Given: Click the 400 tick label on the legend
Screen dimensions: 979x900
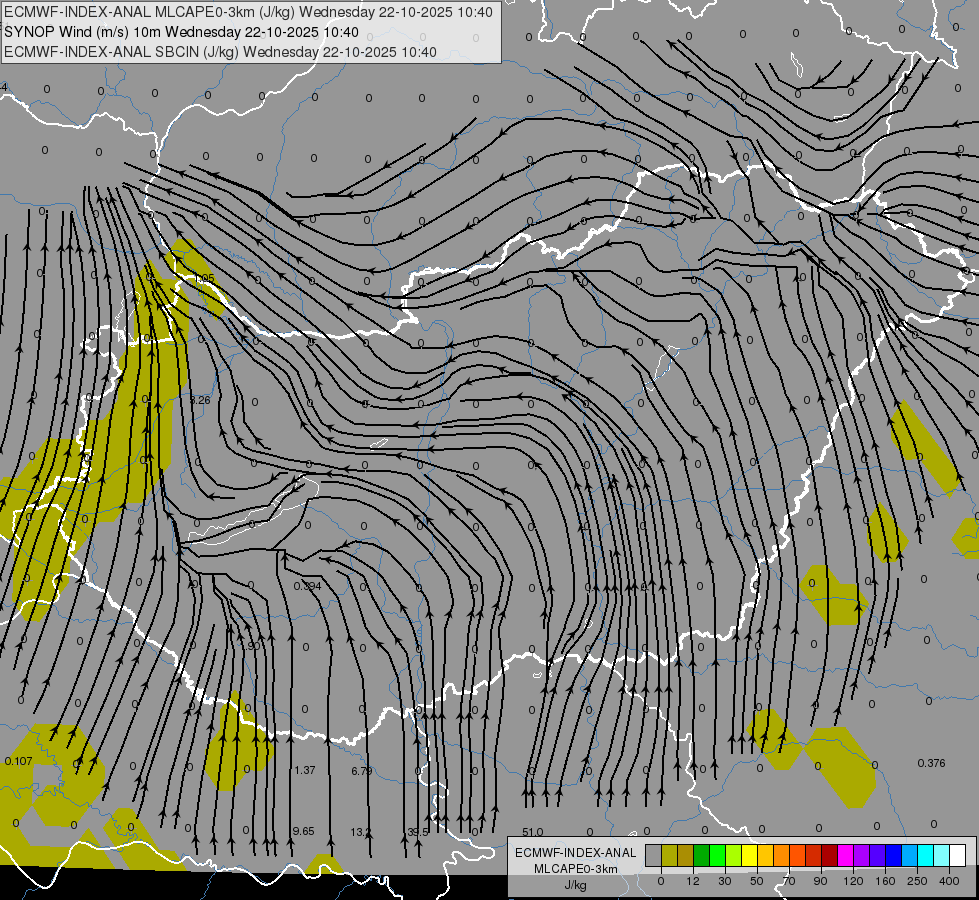Looking at the screenshot, I should coord(949,881).
